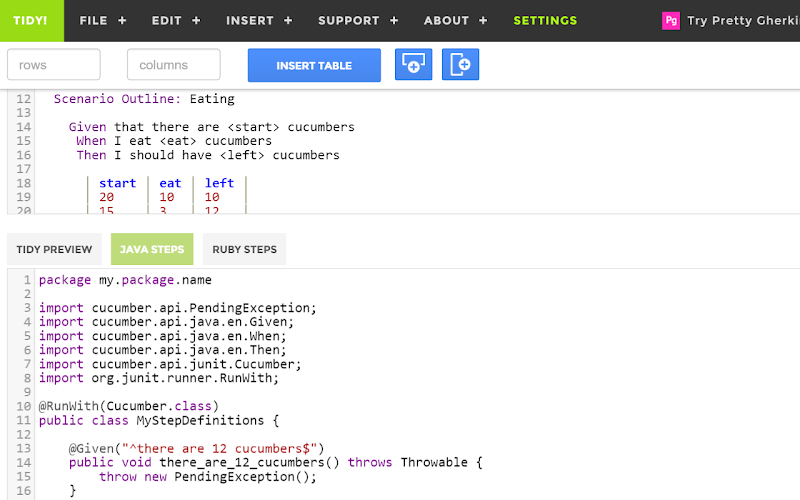The image size is (800, 500).
Task: Open the EDIT menu
Action: [166, 20]
